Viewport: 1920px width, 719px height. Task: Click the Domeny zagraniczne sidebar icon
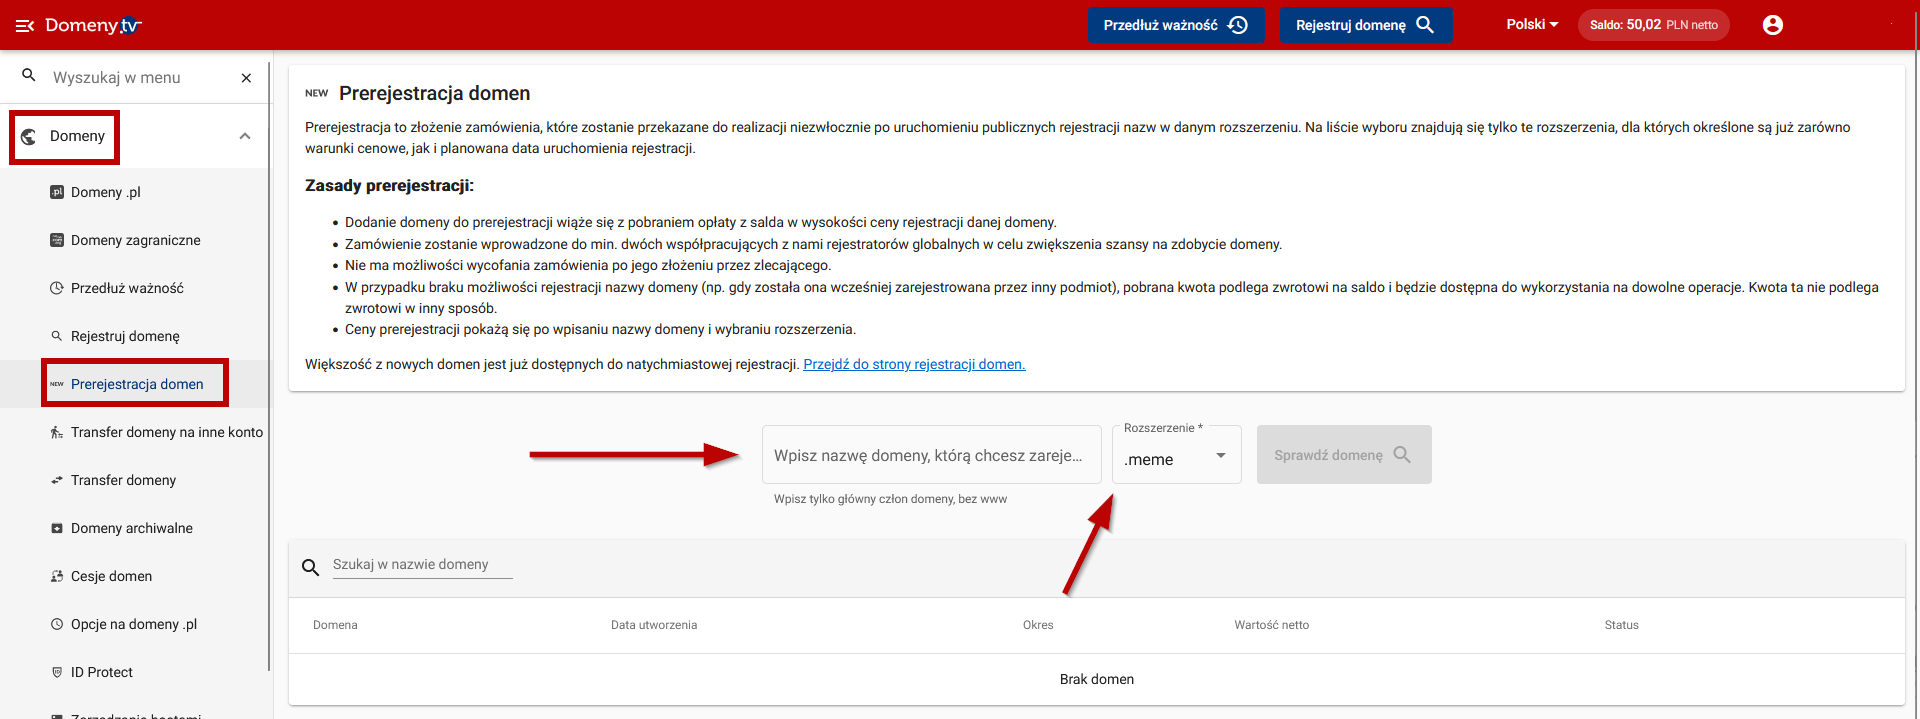[57, 240]
